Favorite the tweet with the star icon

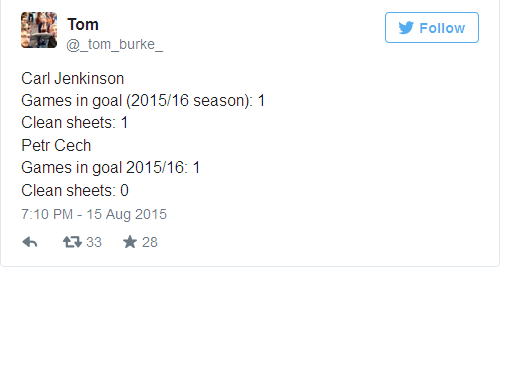click(130, 242)
